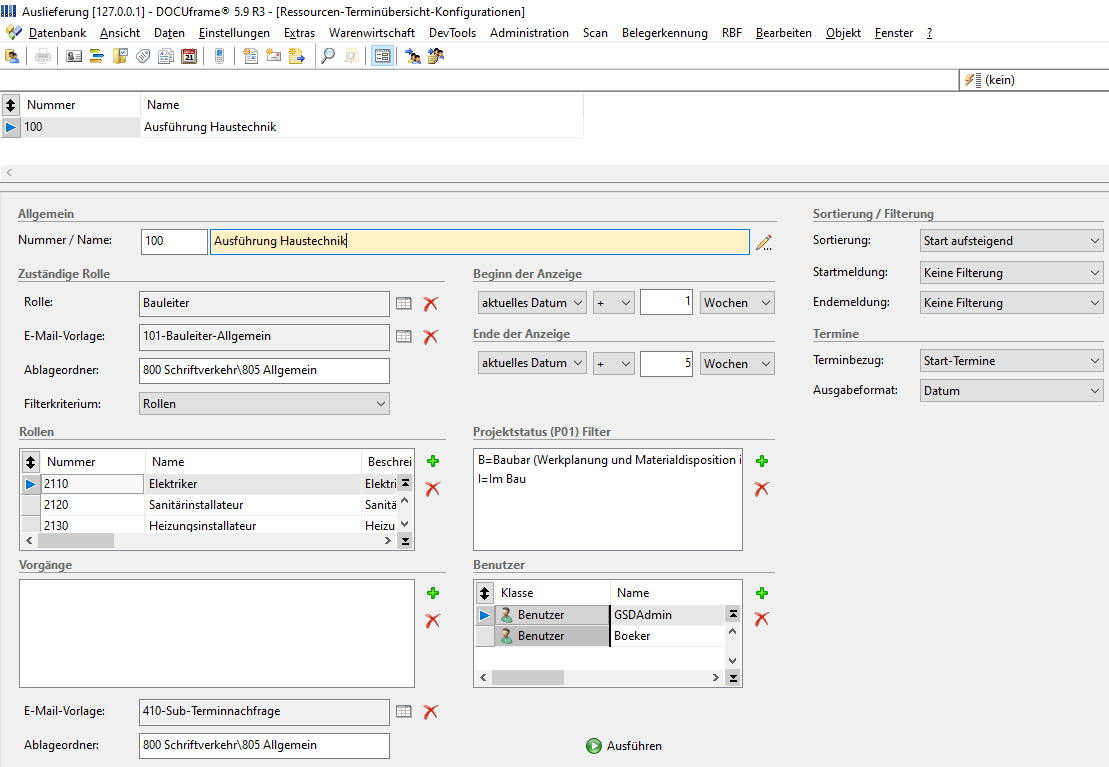Viewport: 1109px width, 767px height.
Task: Open lookup icon for 410-Sub-Terminnachfrage
Action: pyautogui.click(x=404, y=712)
